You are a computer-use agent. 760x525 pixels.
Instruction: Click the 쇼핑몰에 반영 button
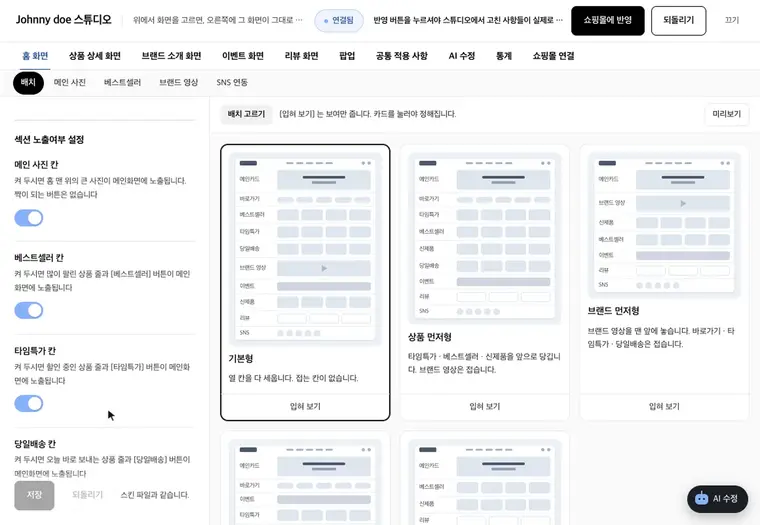tap(608, 20)
